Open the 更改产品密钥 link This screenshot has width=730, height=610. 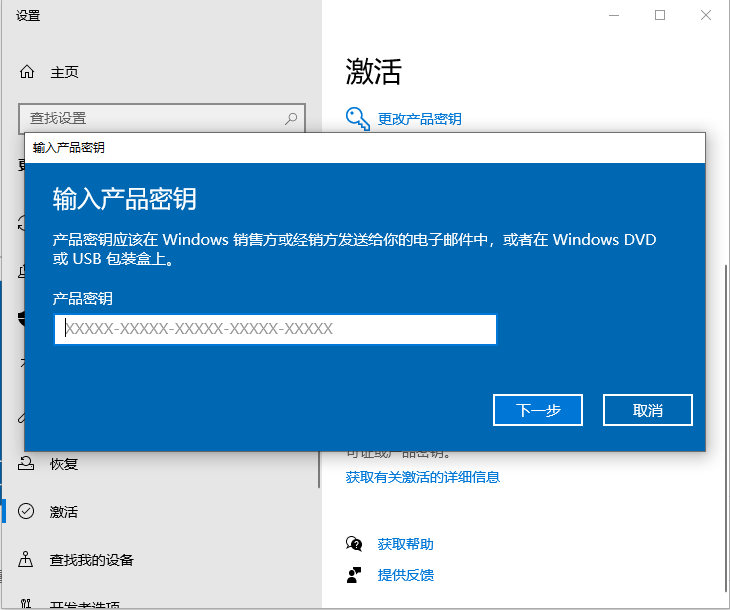(x=419, y=119)
